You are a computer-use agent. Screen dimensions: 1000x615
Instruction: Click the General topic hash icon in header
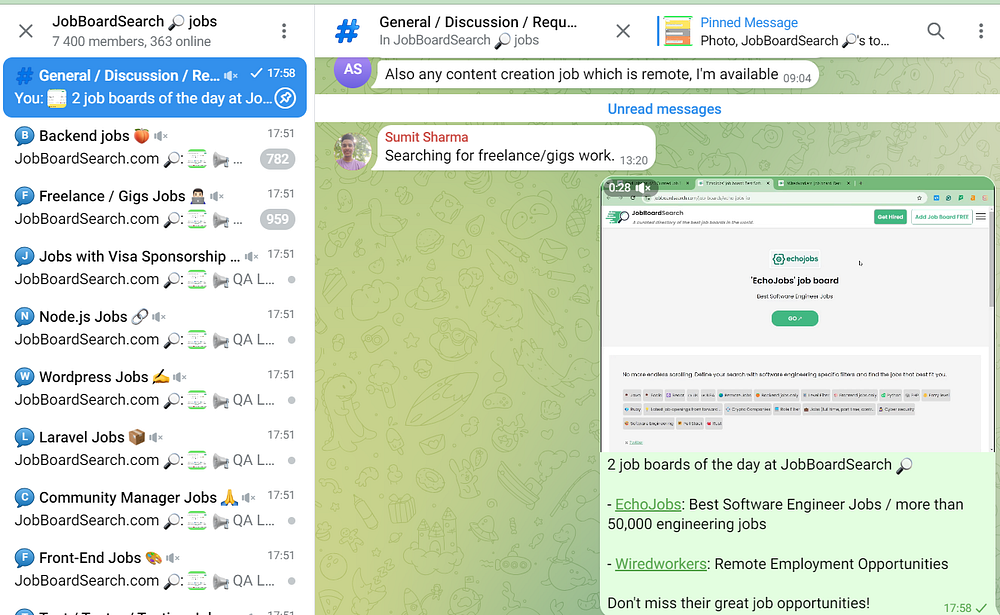tap(347, 31)
